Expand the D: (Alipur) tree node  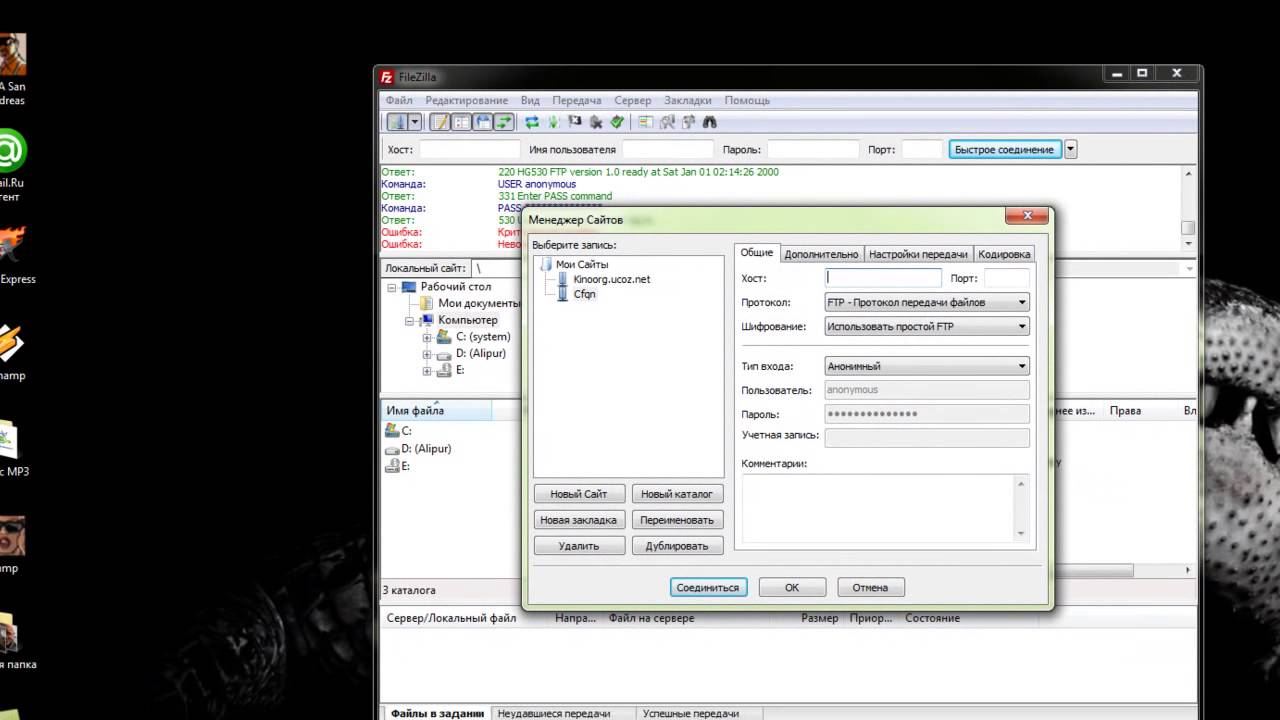(427, 354)
